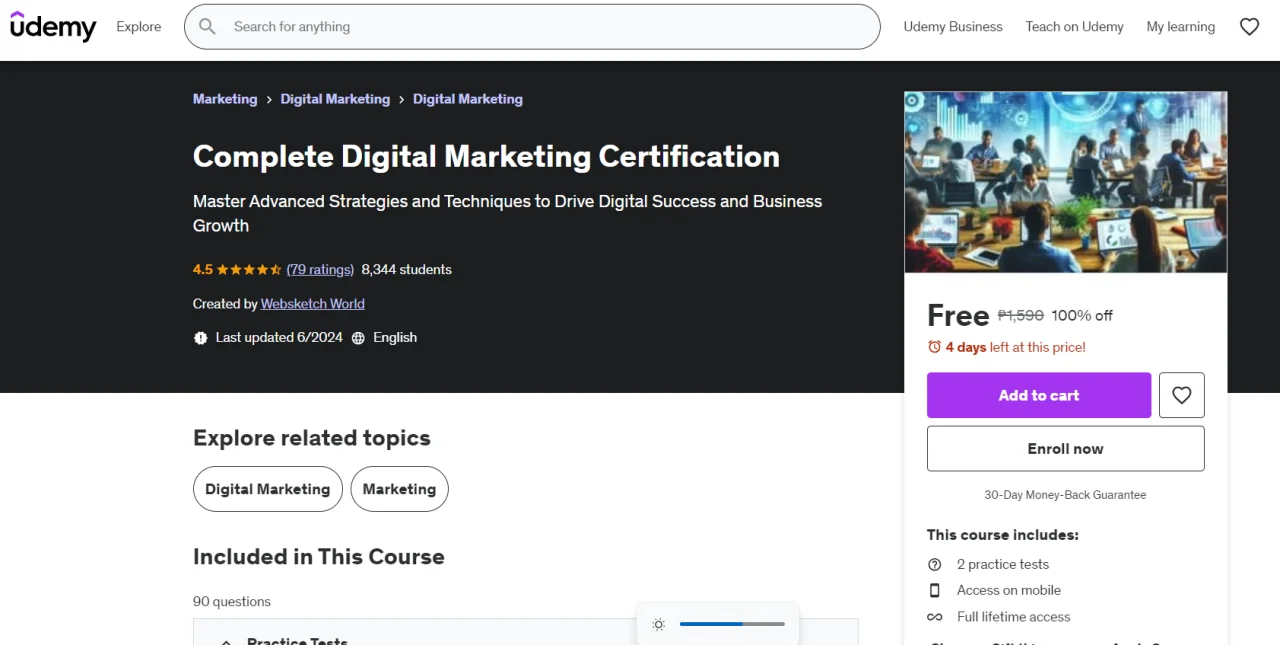
Task: Click the '90 questions' text
Action: [x=232, y=602]
